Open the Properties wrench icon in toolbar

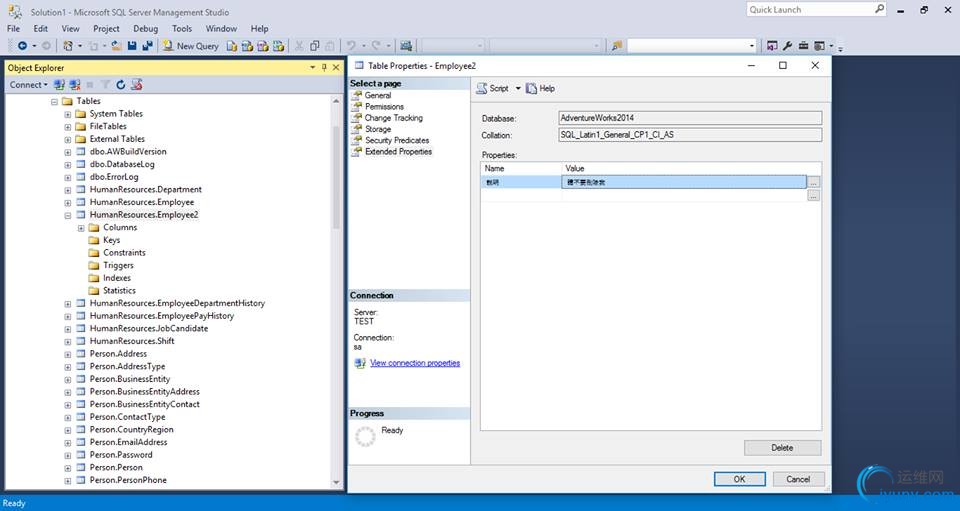point(787,46)
